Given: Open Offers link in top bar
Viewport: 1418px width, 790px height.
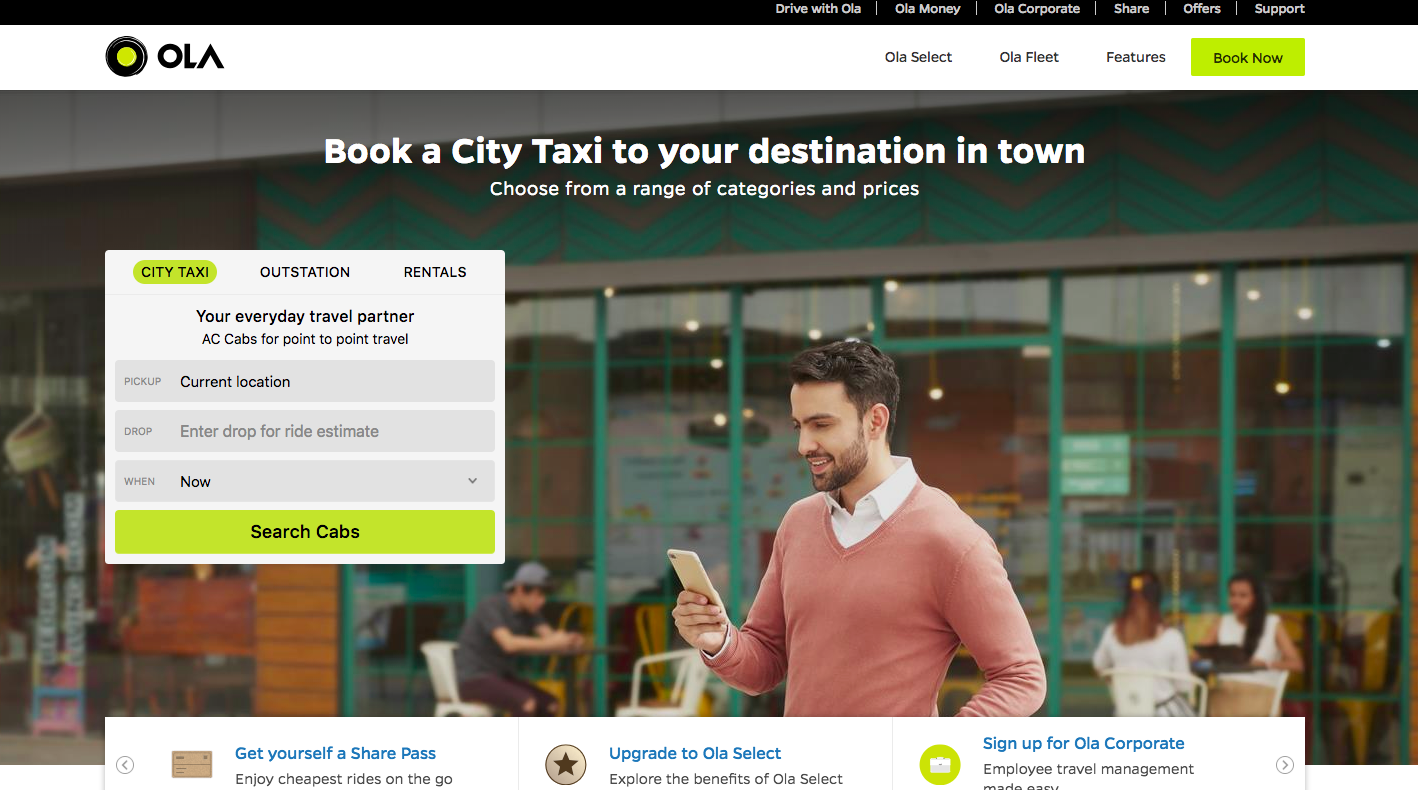Looking at the screenshot, I should pyautogui.click(x=1202, y=9).
